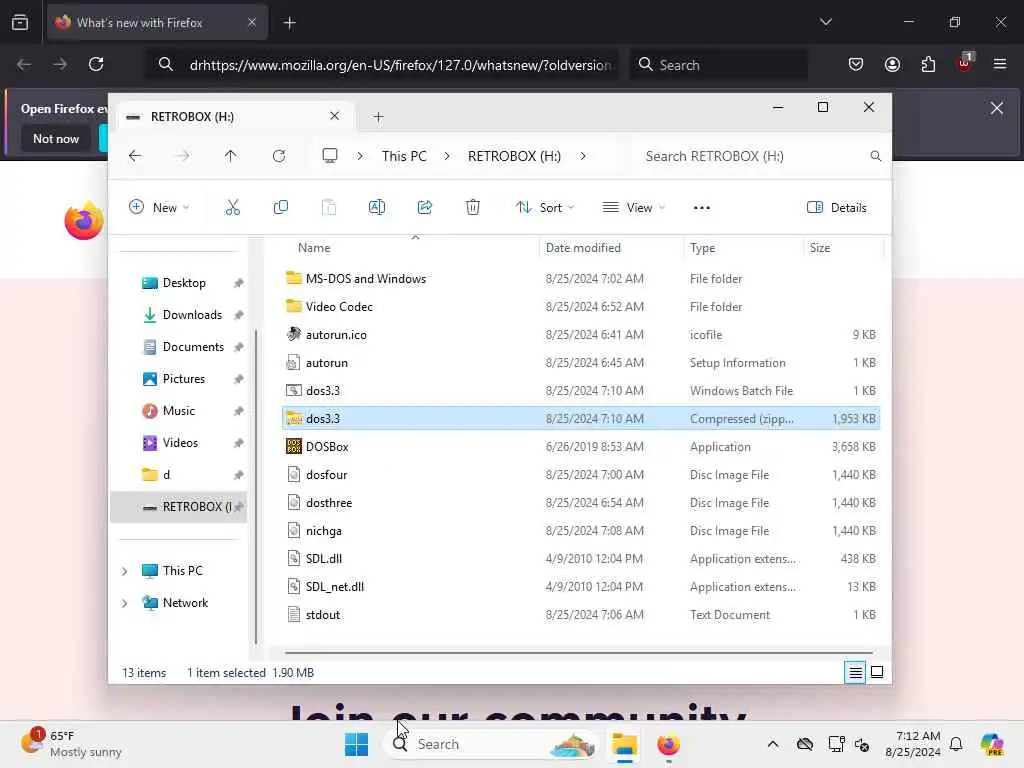Select the dosfour disc image
The width and height of the screenshot is (1024, 768).
326,475
